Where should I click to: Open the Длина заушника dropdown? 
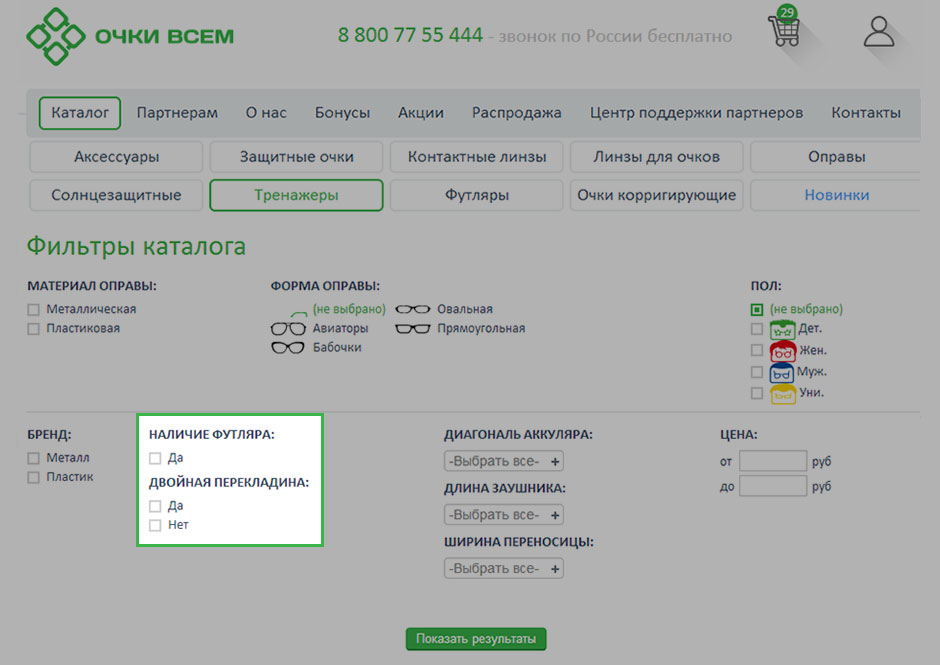pos(504,515)
